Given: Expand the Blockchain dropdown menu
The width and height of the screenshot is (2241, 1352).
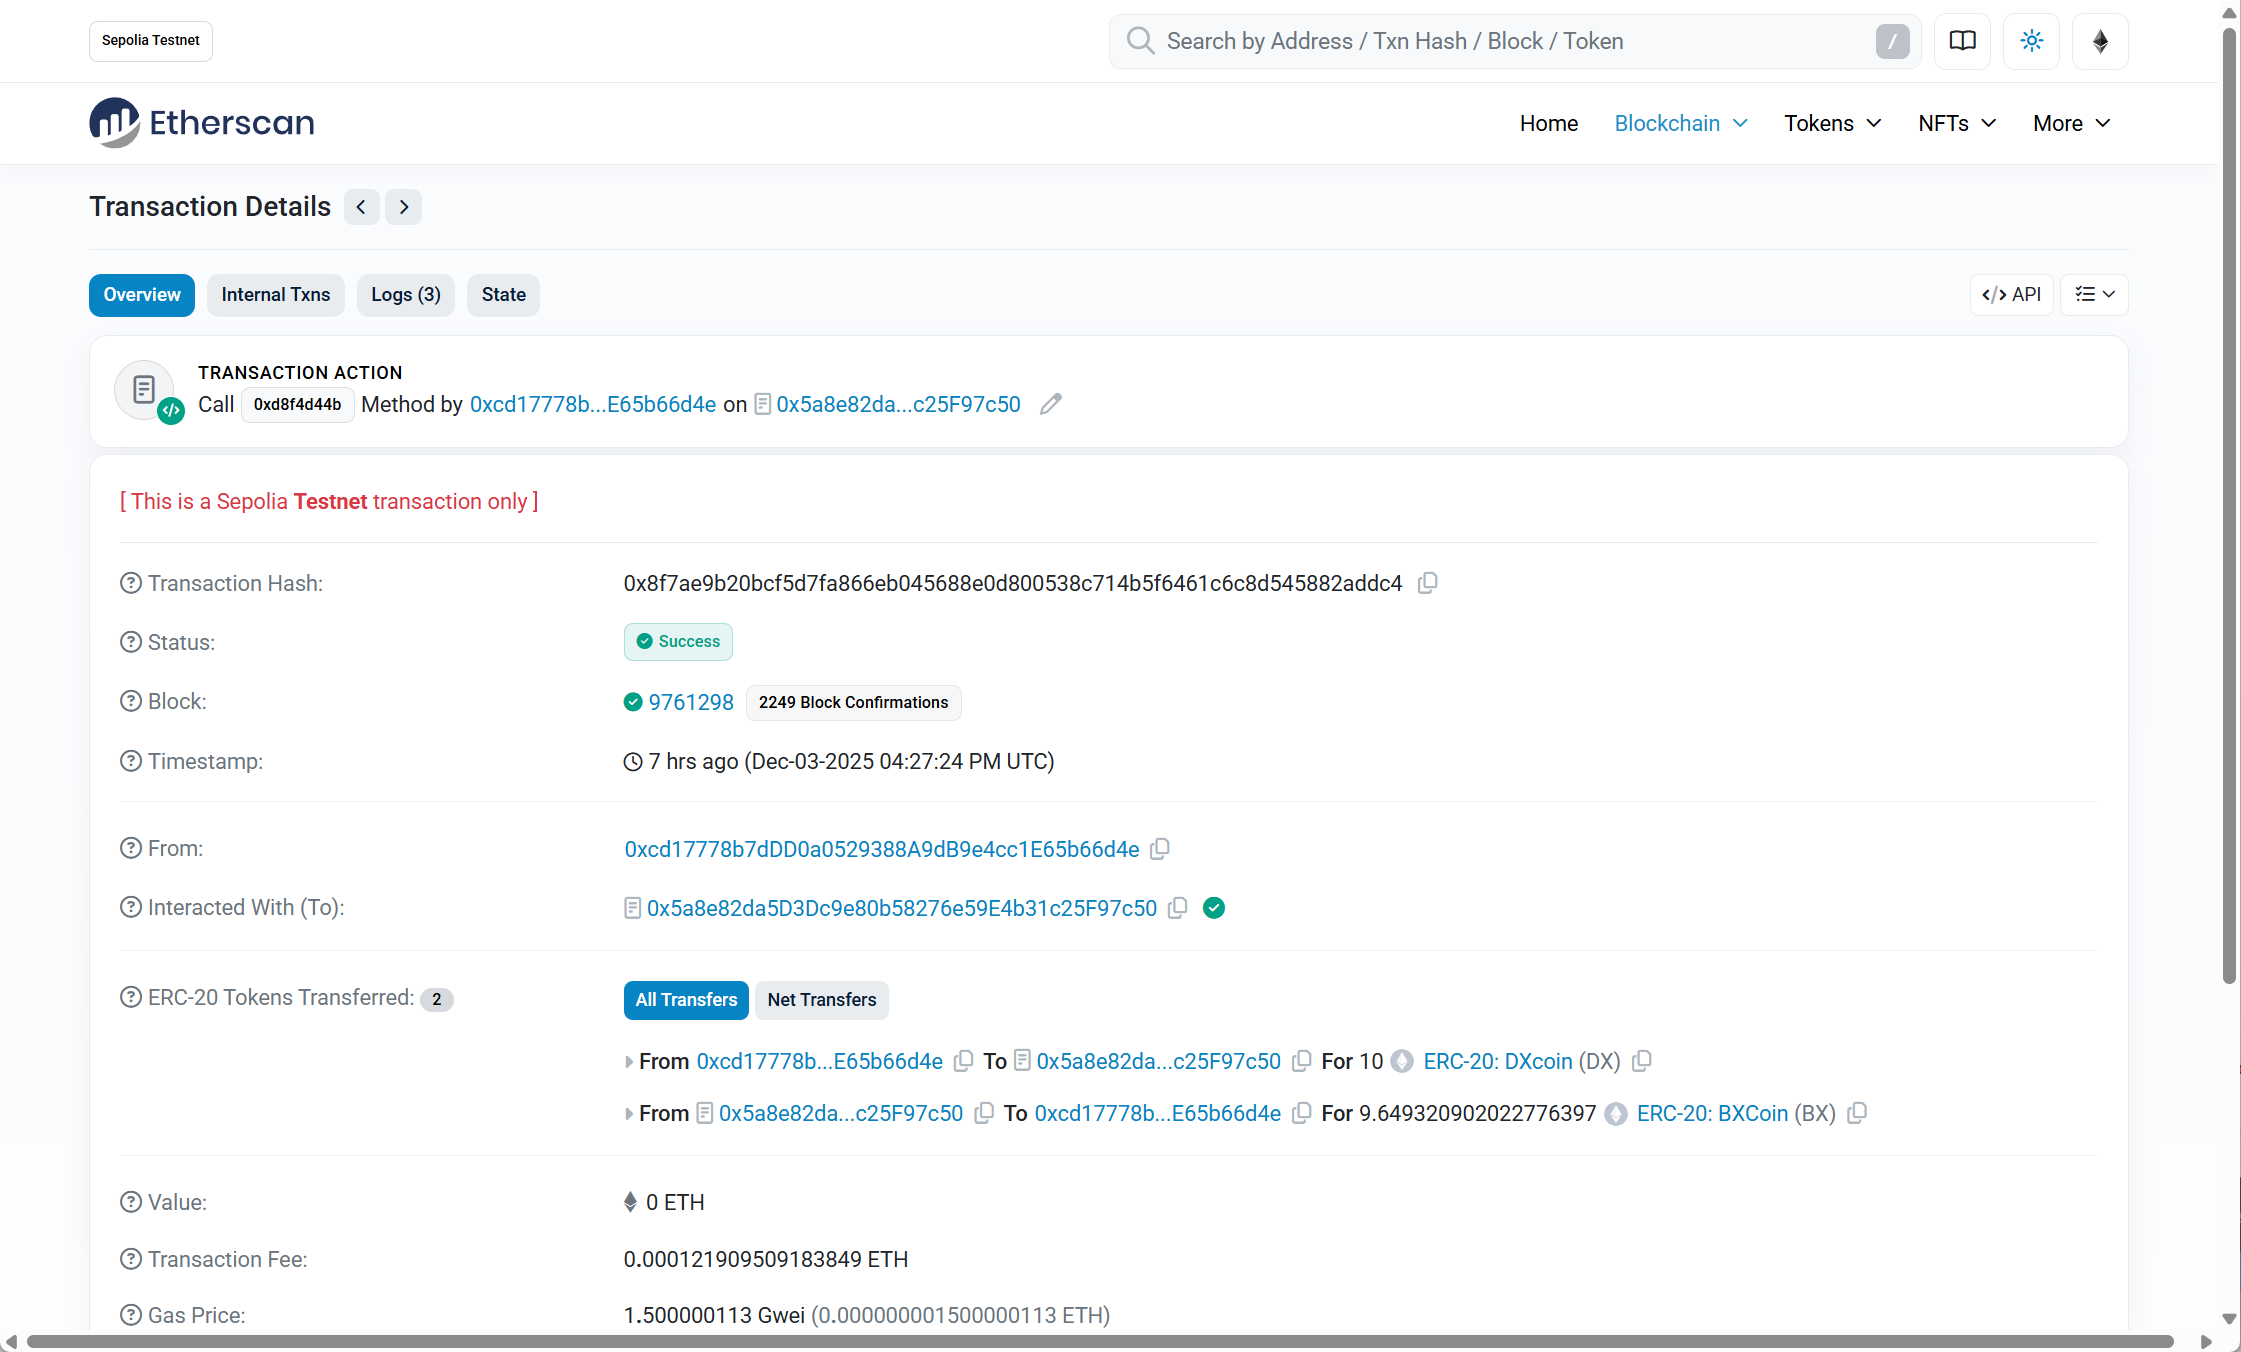Looking at the screenshot, I should 1681,123.
